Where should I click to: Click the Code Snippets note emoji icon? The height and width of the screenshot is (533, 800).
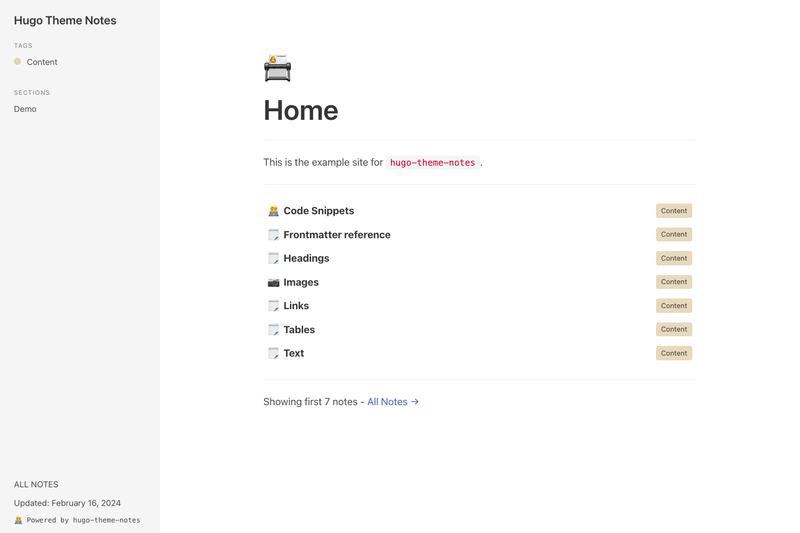click(x=273, y=211)
